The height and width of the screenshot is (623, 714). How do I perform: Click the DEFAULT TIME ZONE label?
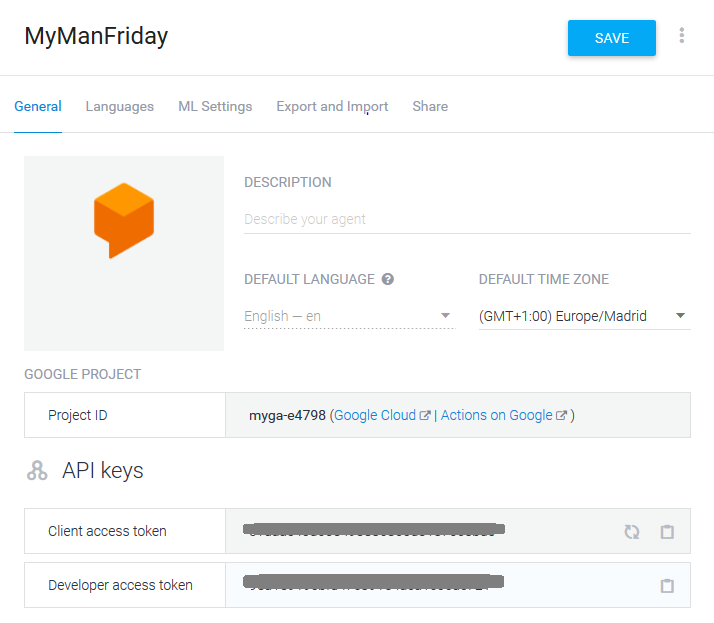point(544,279)
